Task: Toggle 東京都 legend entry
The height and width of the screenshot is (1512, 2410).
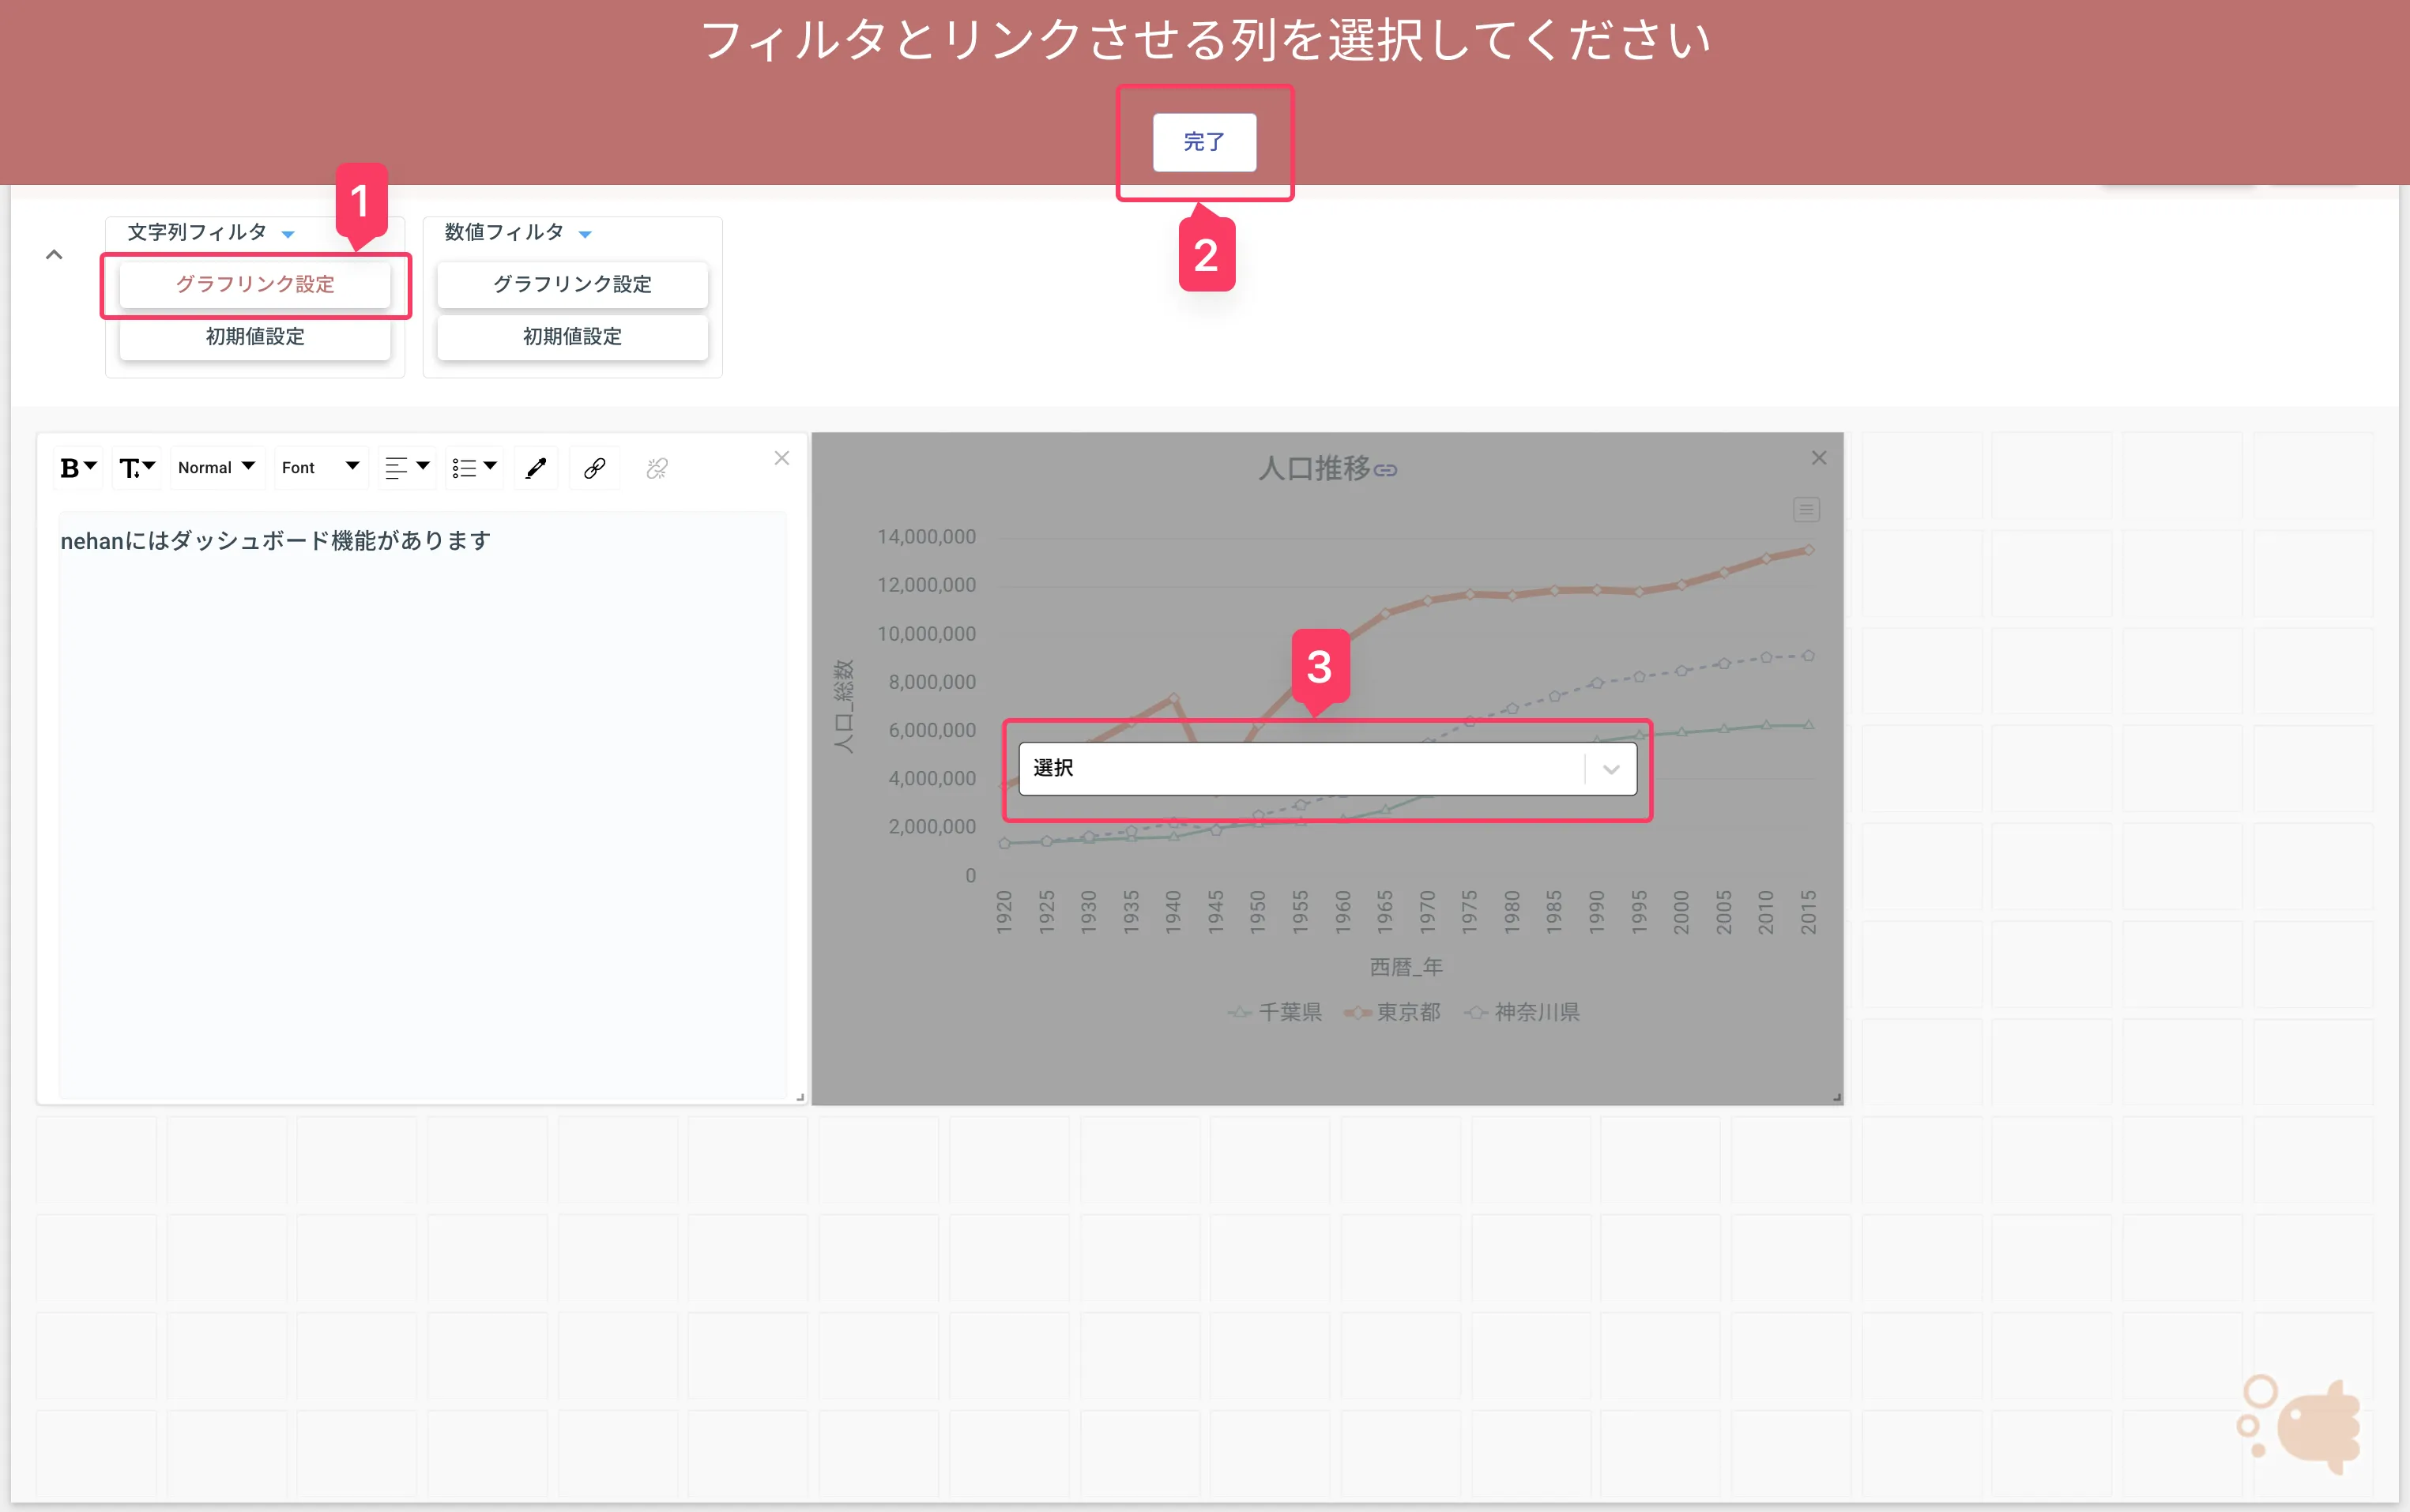Action: pyautogui.click(x=1392, y=1012)
